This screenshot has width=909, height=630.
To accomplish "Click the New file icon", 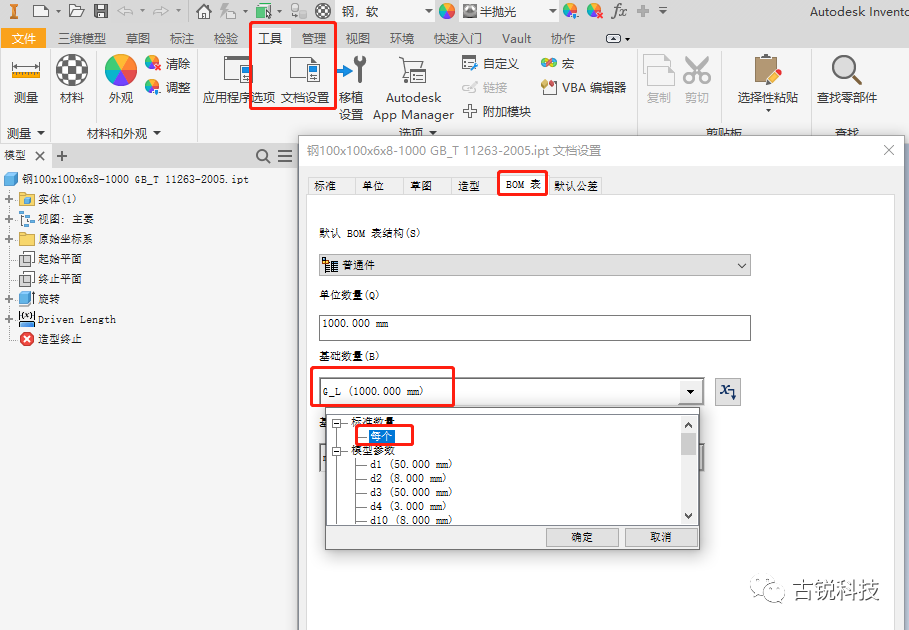I will (41, 11).
